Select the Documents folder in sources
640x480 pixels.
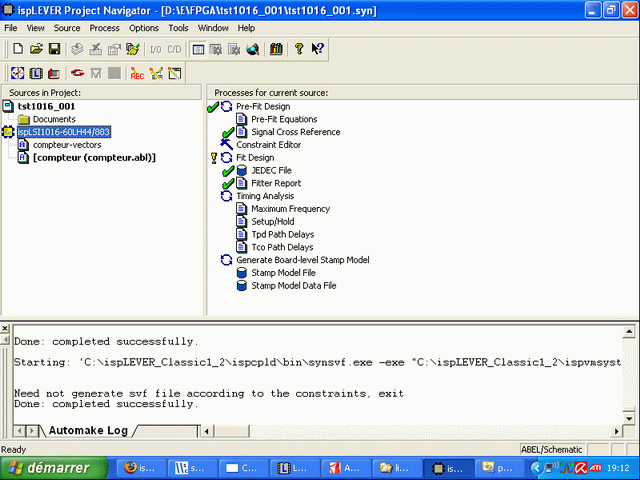coord(53,119)
